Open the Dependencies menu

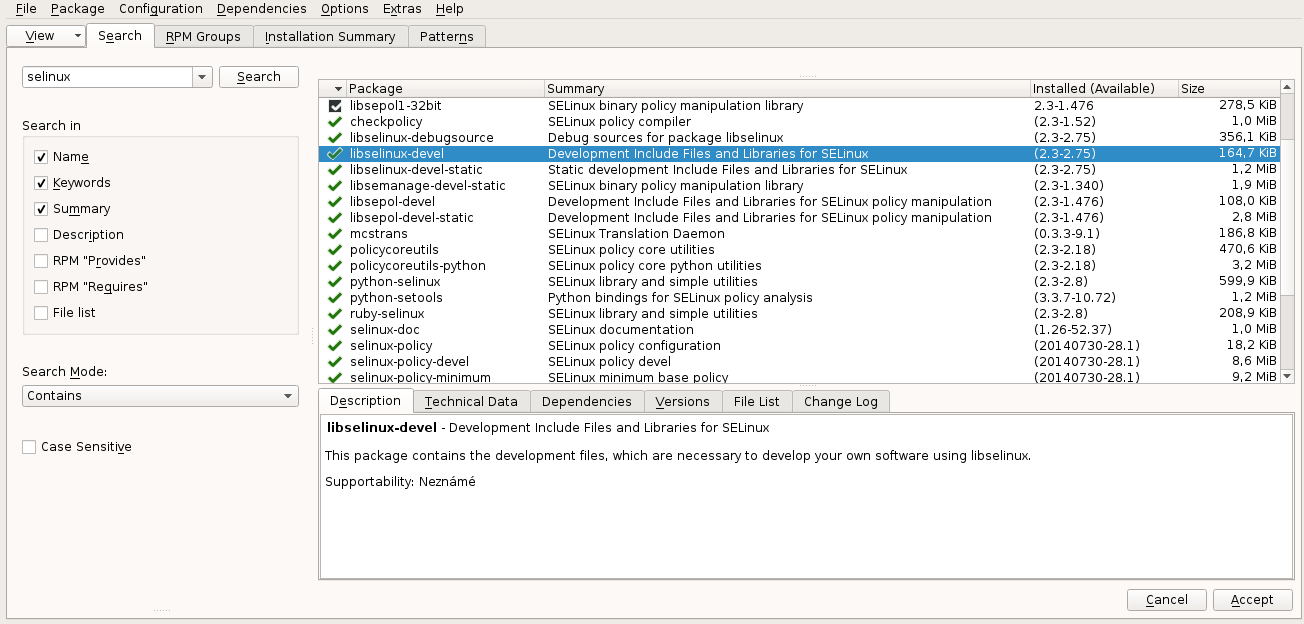click(x=261, y=9)
